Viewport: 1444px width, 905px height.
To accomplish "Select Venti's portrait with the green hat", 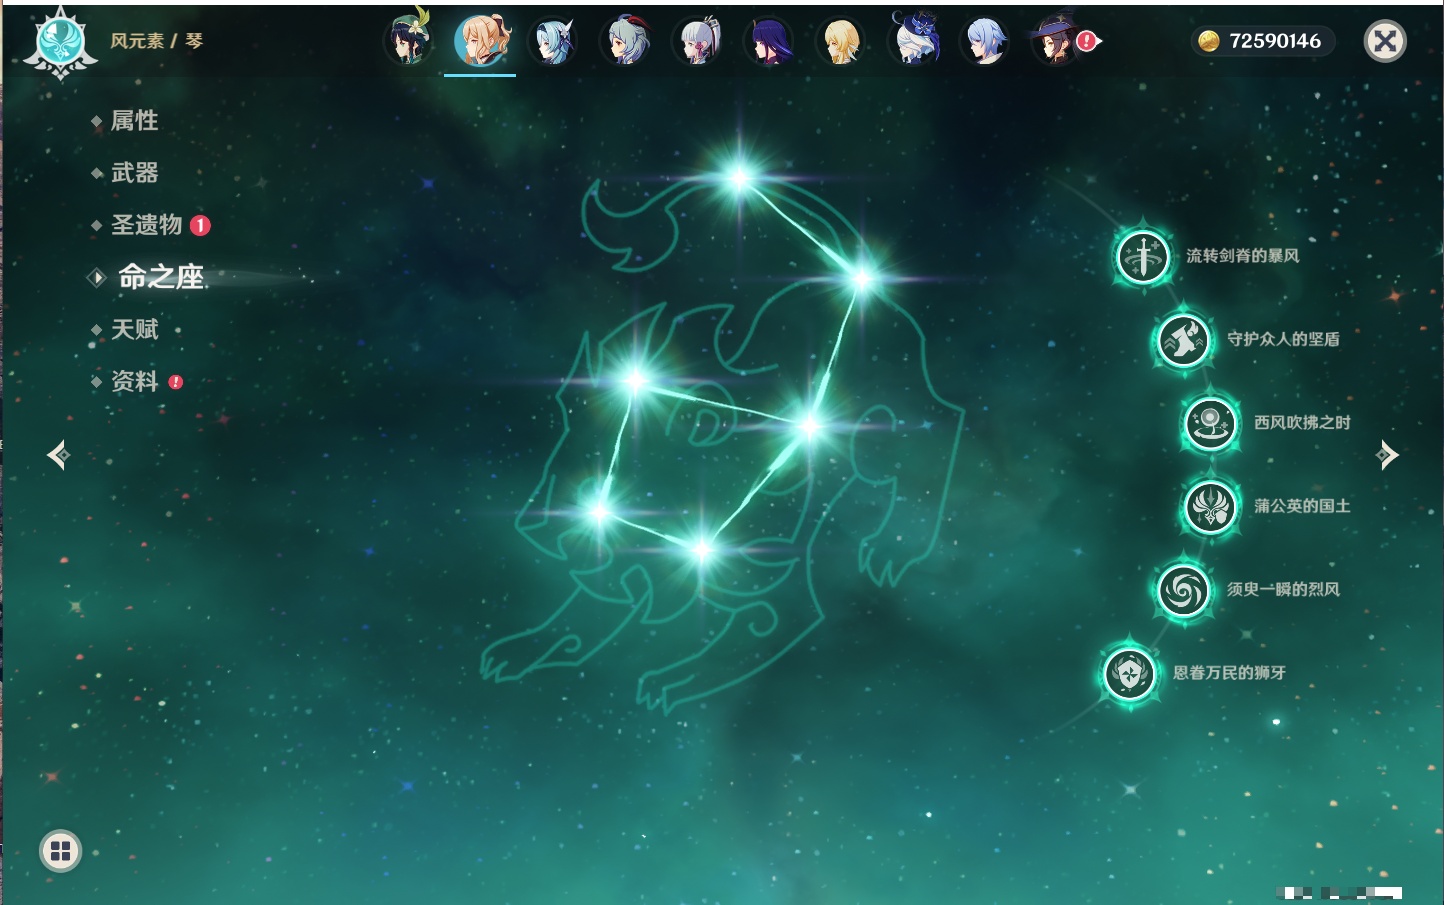I will click(x=409, y=40).
